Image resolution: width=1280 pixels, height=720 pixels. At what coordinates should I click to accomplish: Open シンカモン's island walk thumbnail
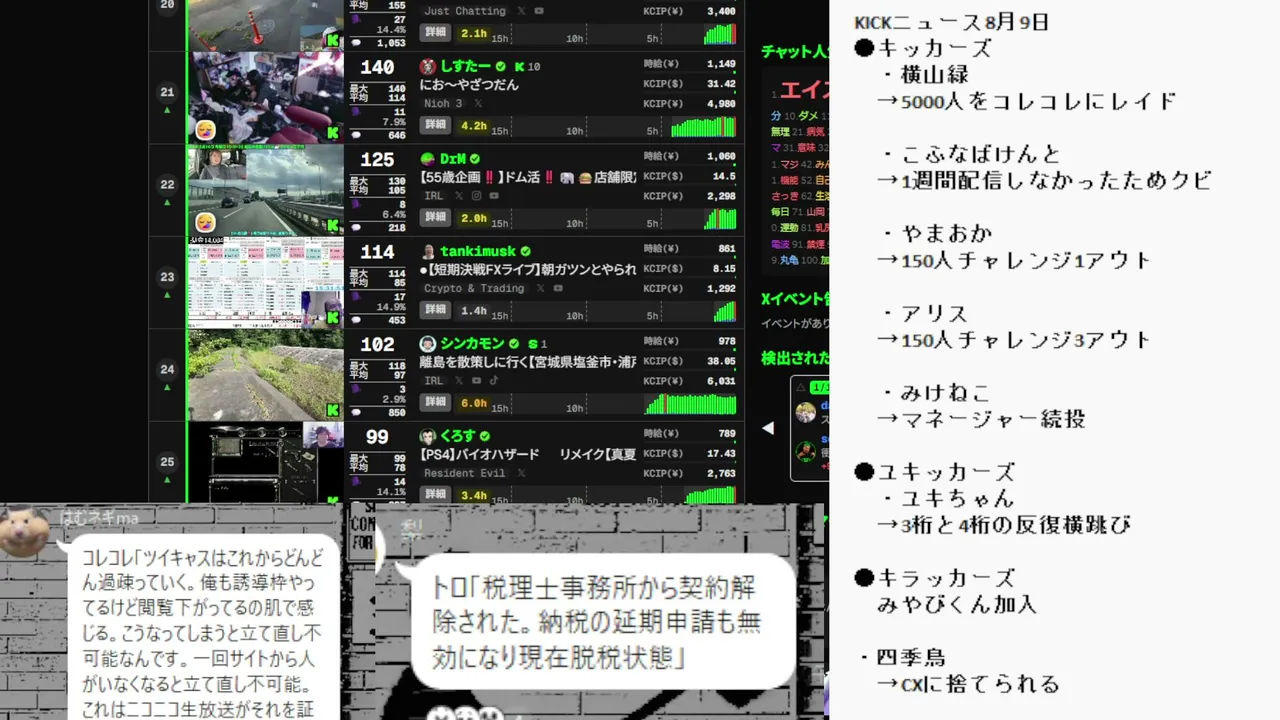coord(266,375)
